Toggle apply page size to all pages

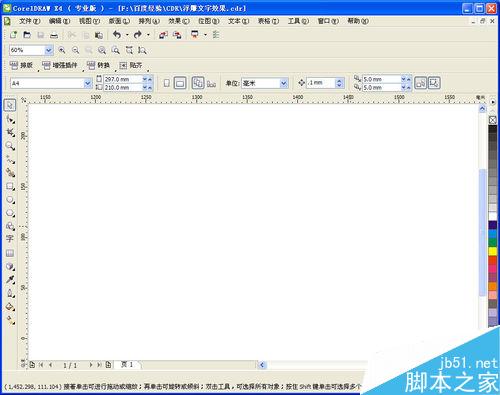coord(198,83)
